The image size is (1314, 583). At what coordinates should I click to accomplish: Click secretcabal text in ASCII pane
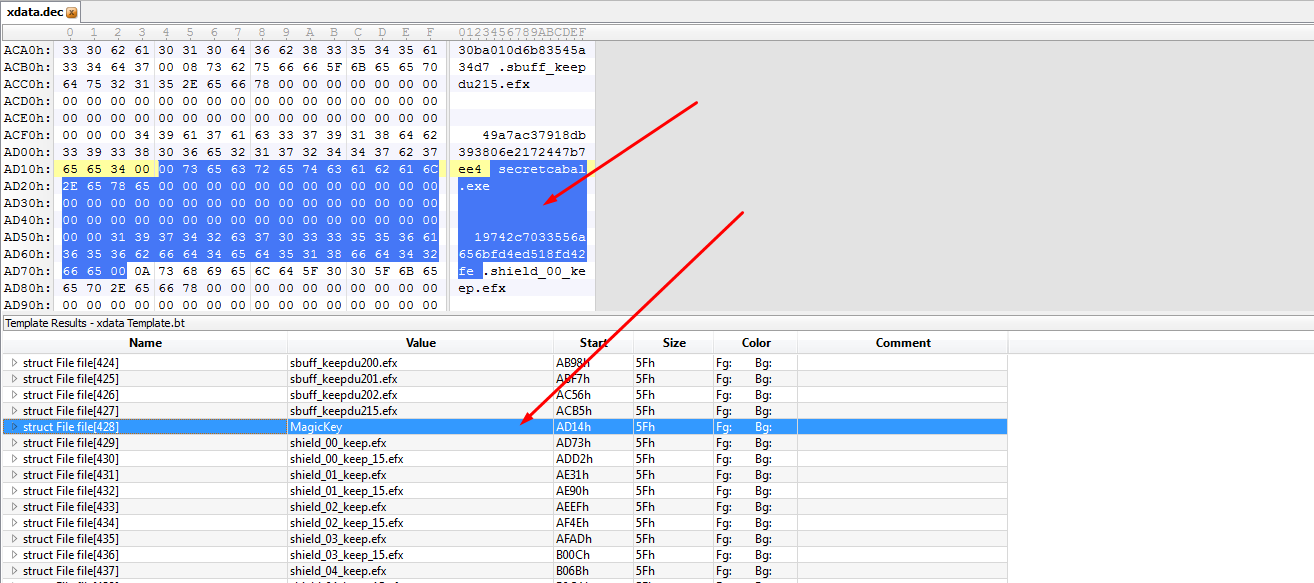541,169
